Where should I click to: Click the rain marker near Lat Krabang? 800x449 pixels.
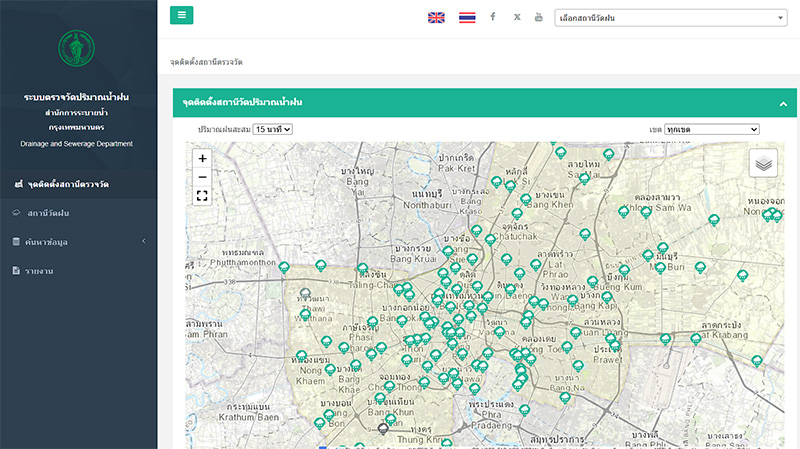click(x=696, y=339)
